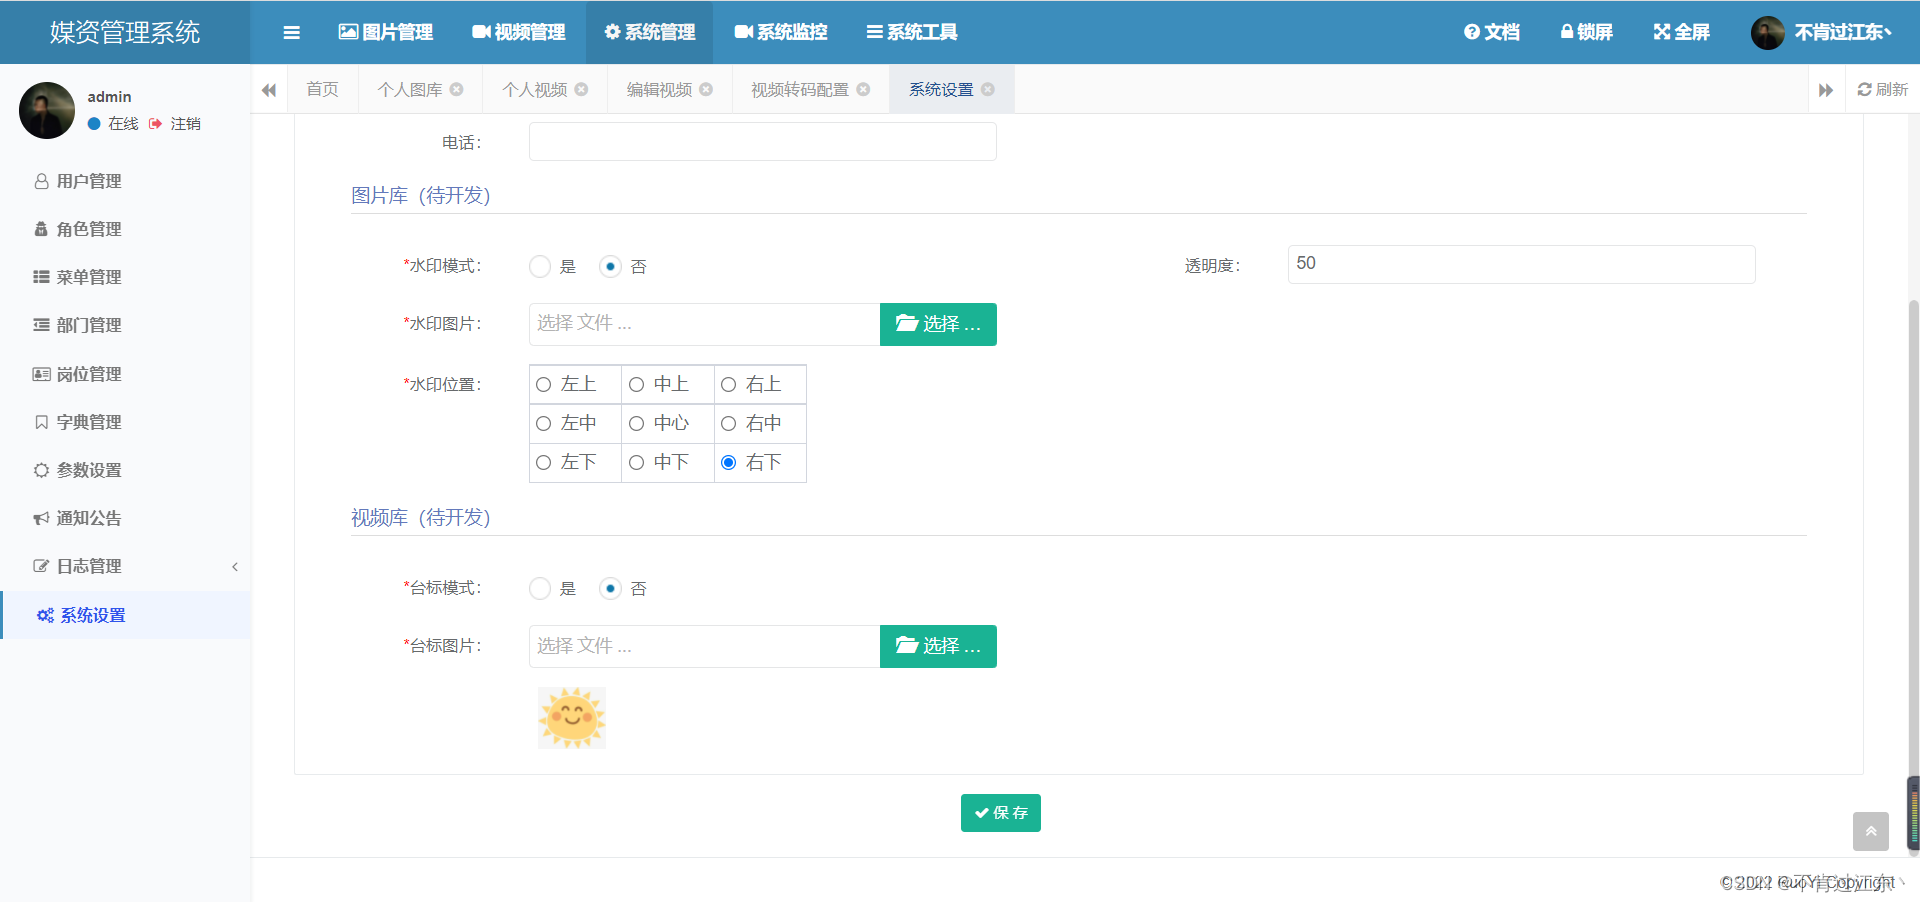The image size is (1920, 902).
Task: Open 部门管理 in the sidebar
Action: pos(125,325)
